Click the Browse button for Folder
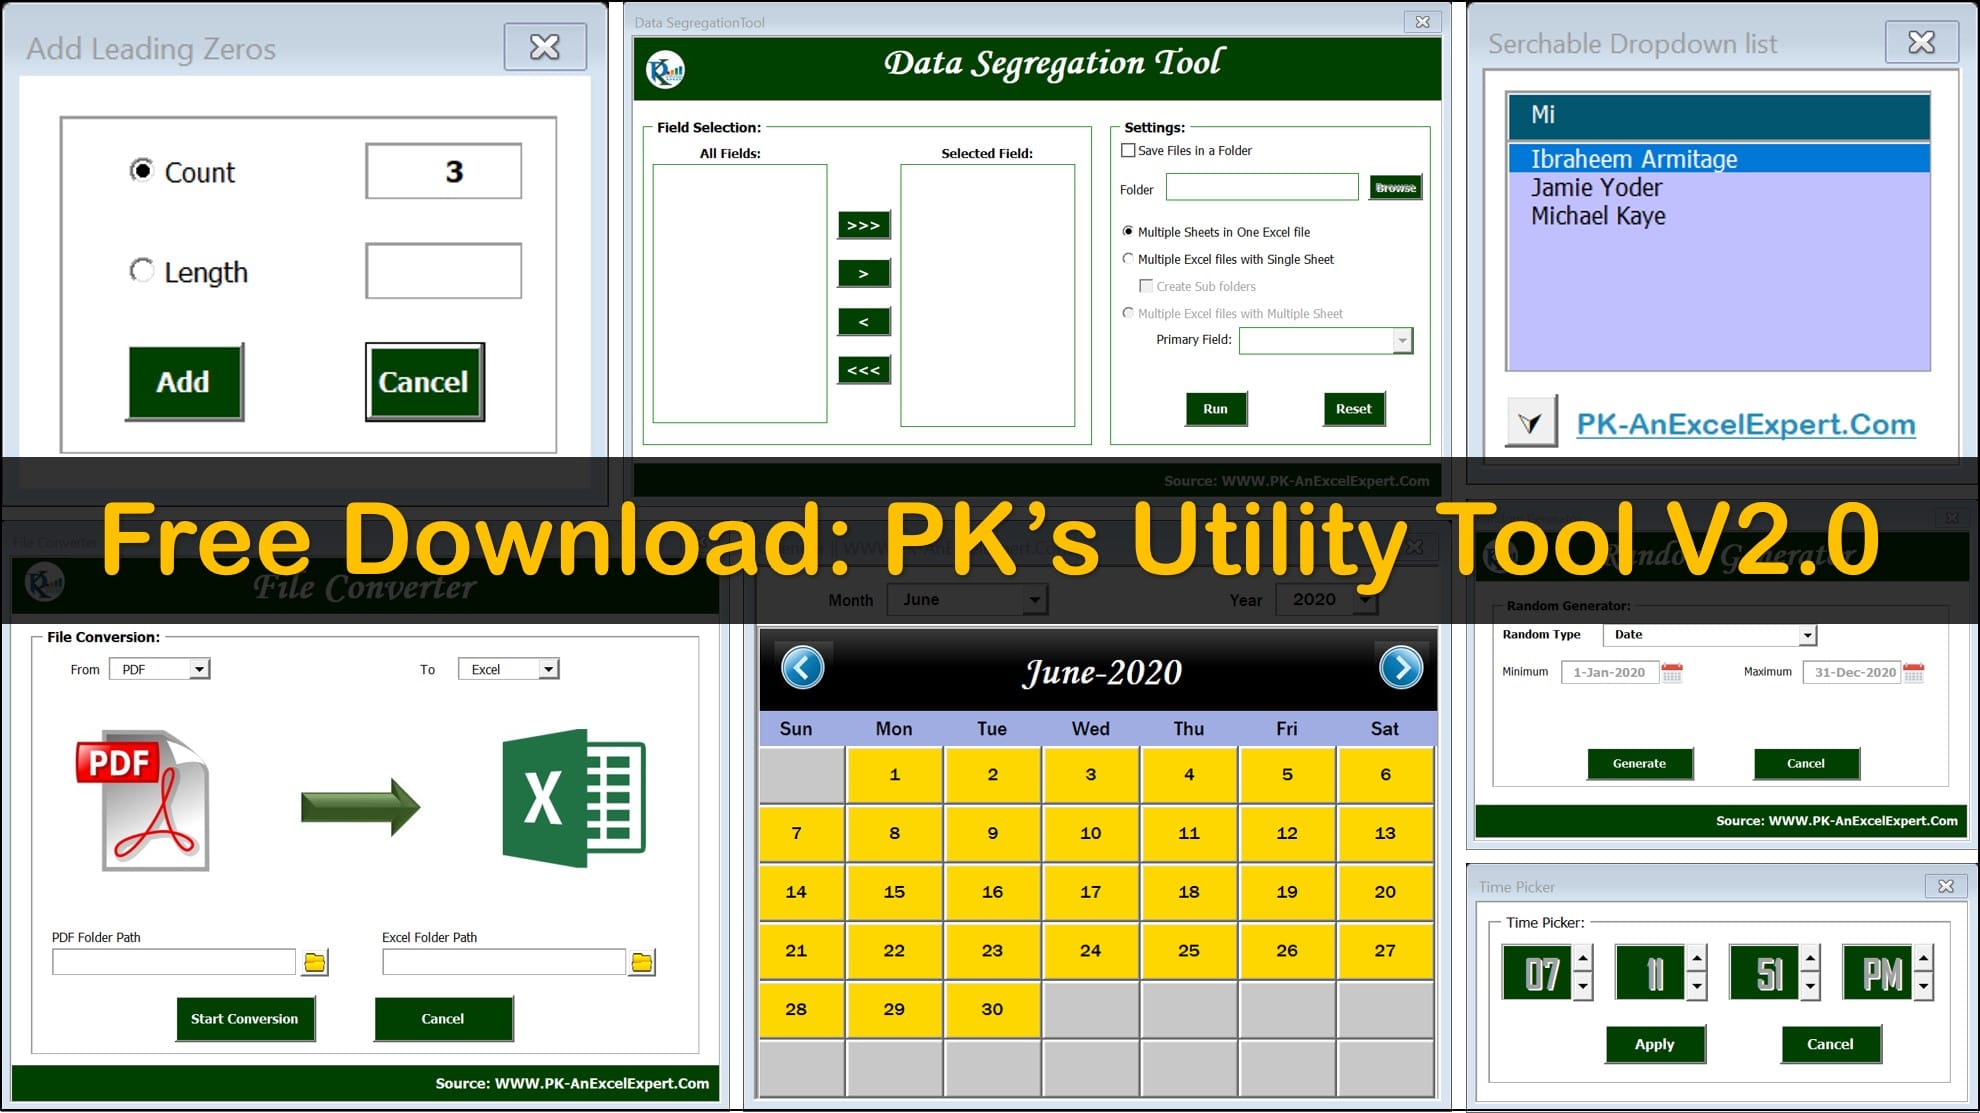This screenshot has height=1113, width=1980. 1395,188
